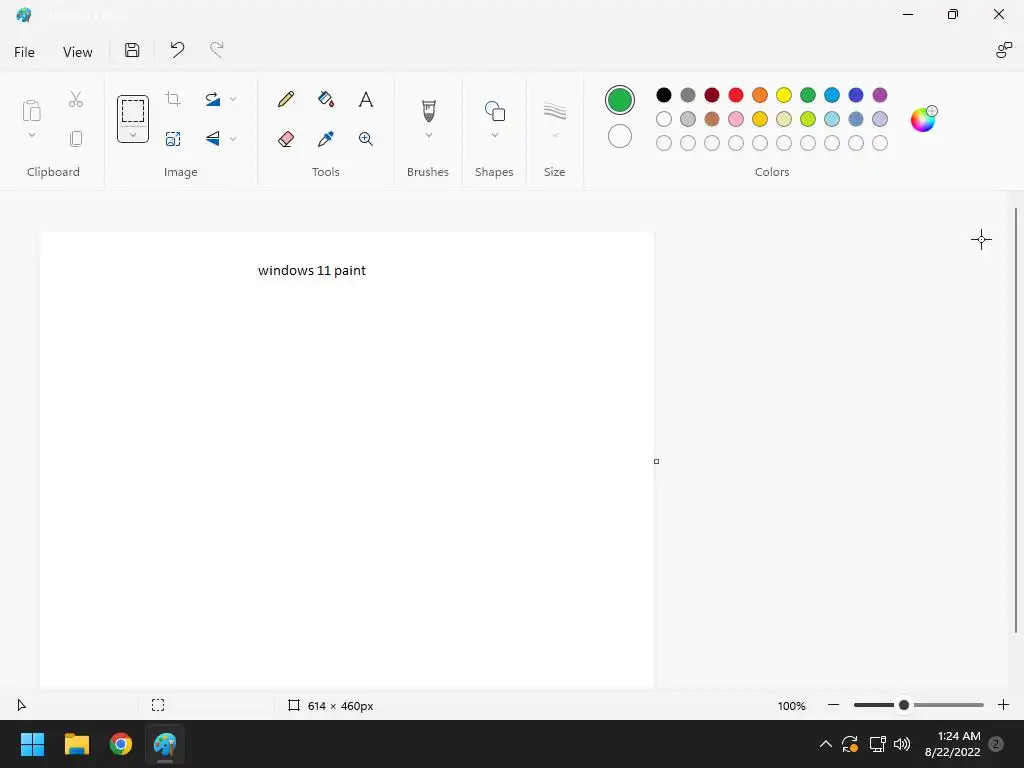Expand the Flip options chevron

click(233, 138)
